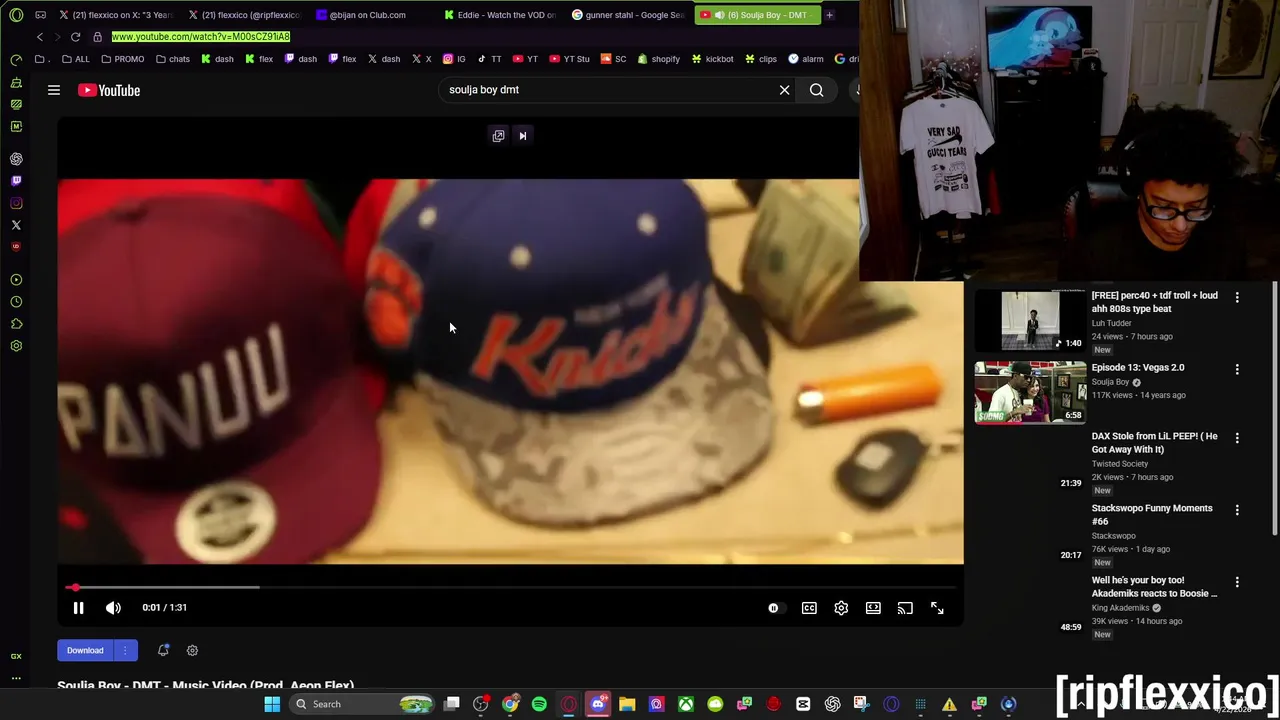Run the YouTube search with the magnifier button
Screen dimensions: 1280x720
tap(817, 90)
